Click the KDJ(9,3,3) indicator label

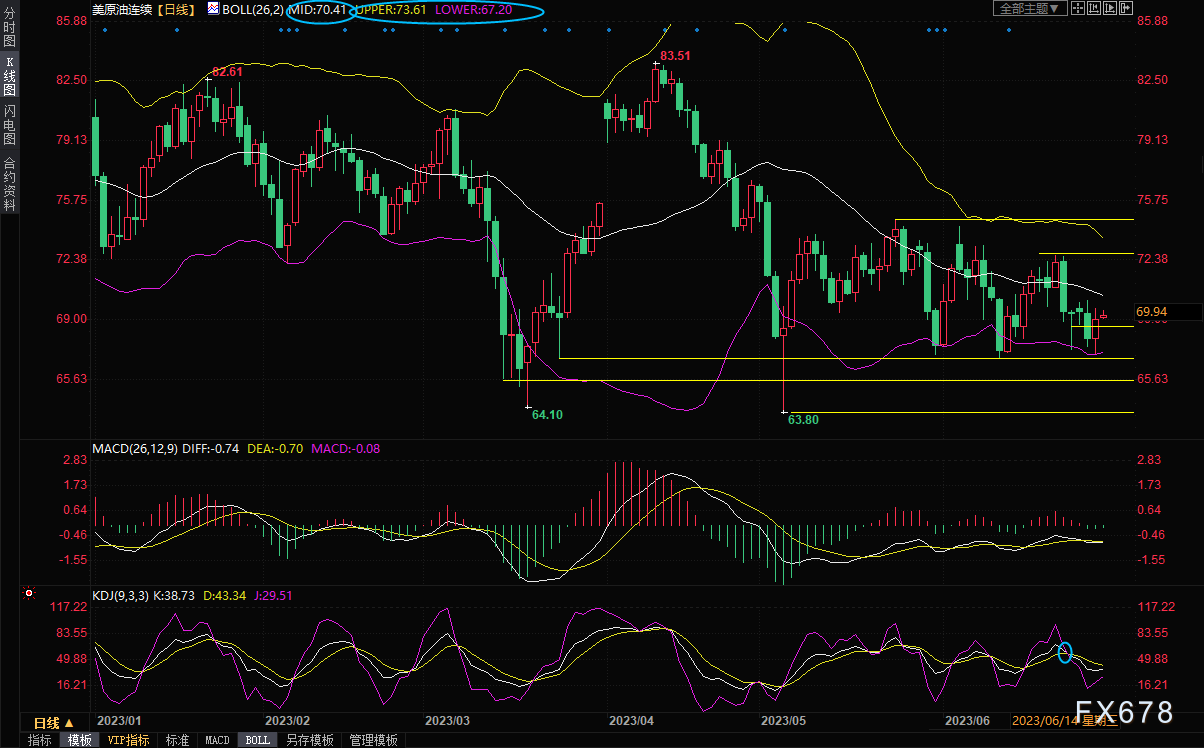point(120,595)
